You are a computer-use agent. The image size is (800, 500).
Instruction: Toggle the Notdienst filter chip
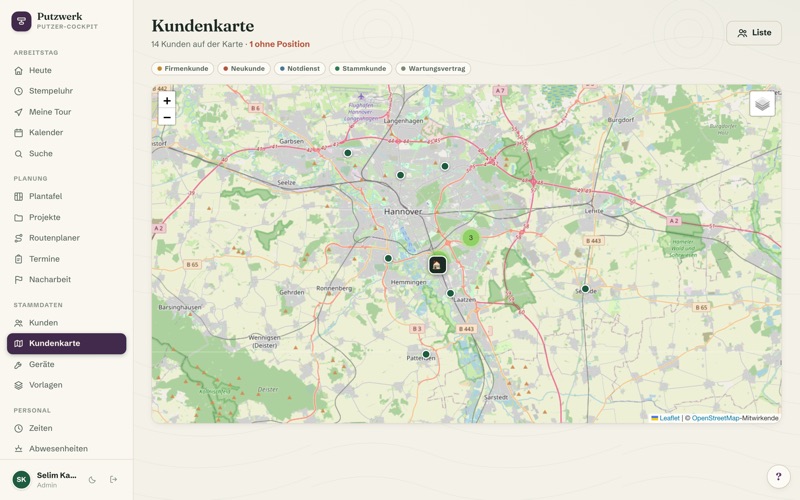pyautogui.click(x=300, y=68)
